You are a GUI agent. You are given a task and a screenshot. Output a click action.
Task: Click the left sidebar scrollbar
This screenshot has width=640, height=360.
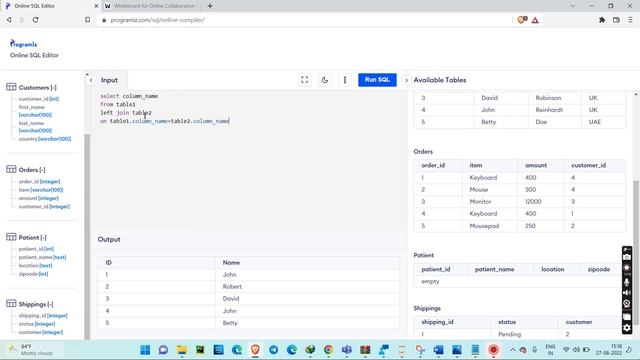[87, 237]
